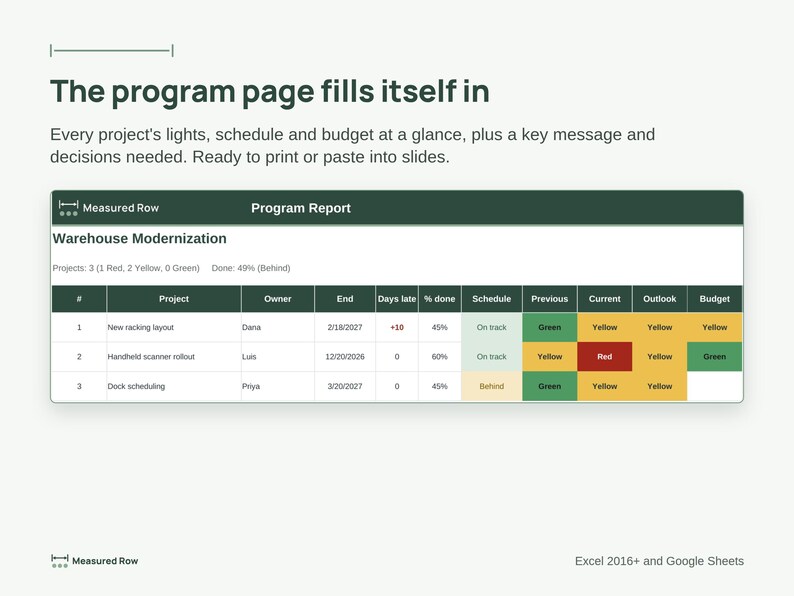Click owner cell Priya
Viewport: 794px width, 596px height.
(x=277, y=386)
